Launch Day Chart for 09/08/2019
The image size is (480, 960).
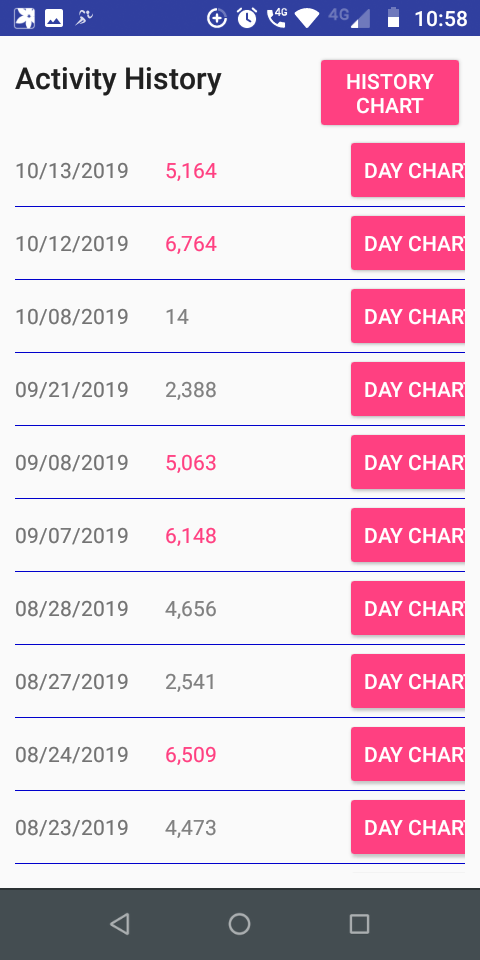pyautogui.click(x=408, y=462)
